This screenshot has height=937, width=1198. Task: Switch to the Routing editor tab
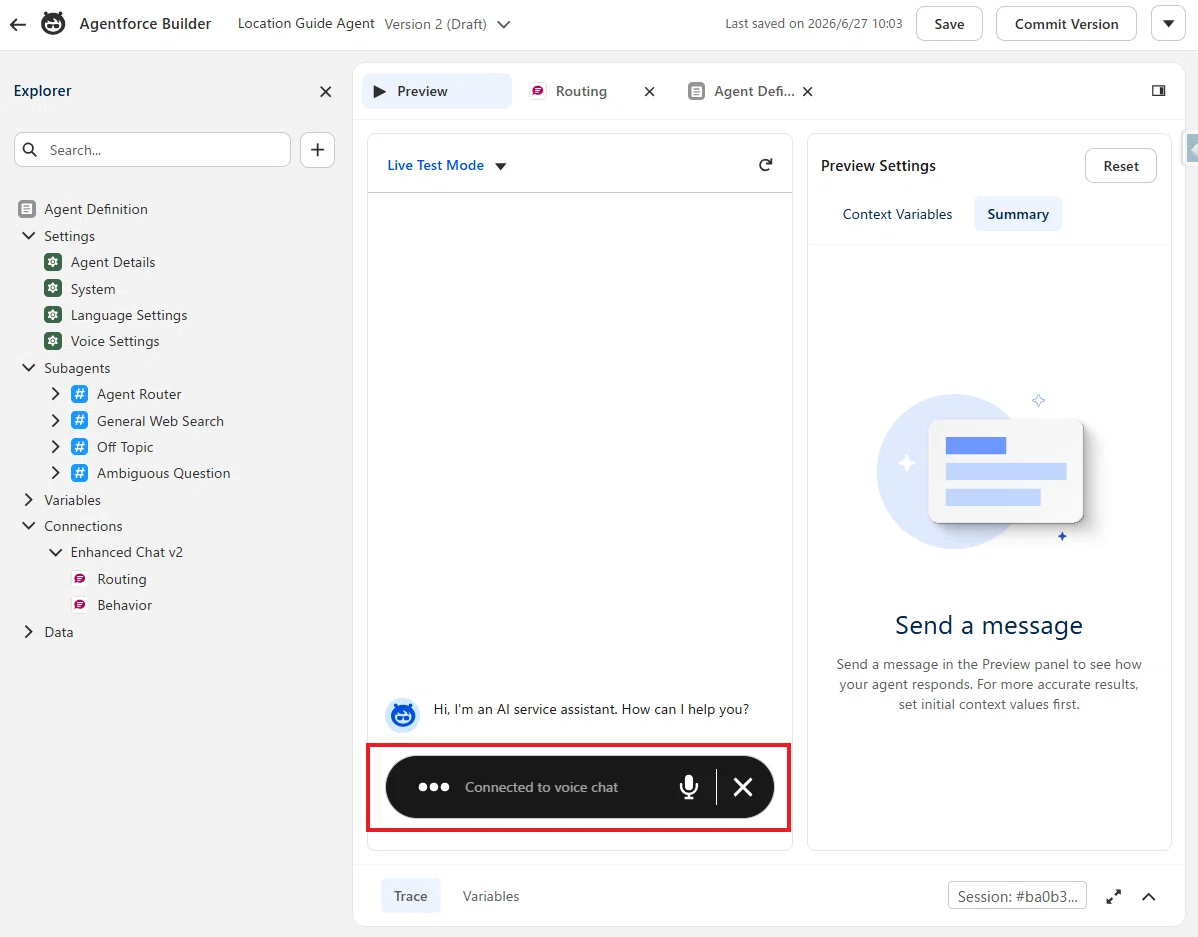pos(581,91)
